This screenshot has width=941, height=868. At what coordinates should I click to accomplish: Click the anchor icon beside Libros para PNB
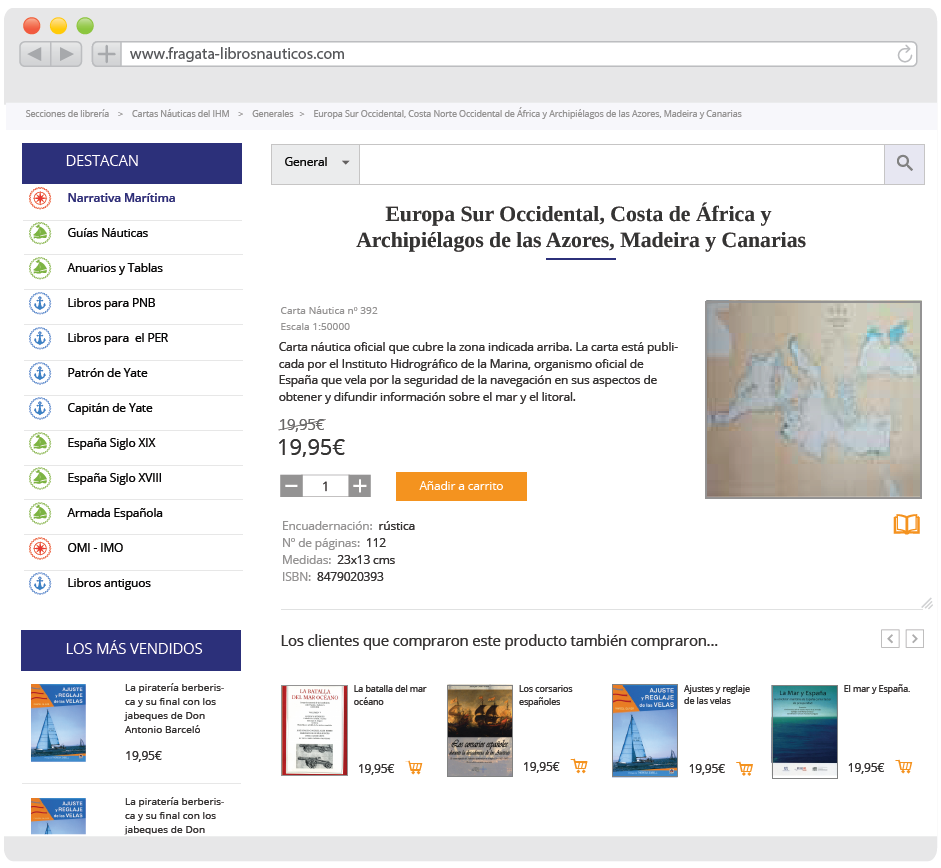(x=40, y=303)
